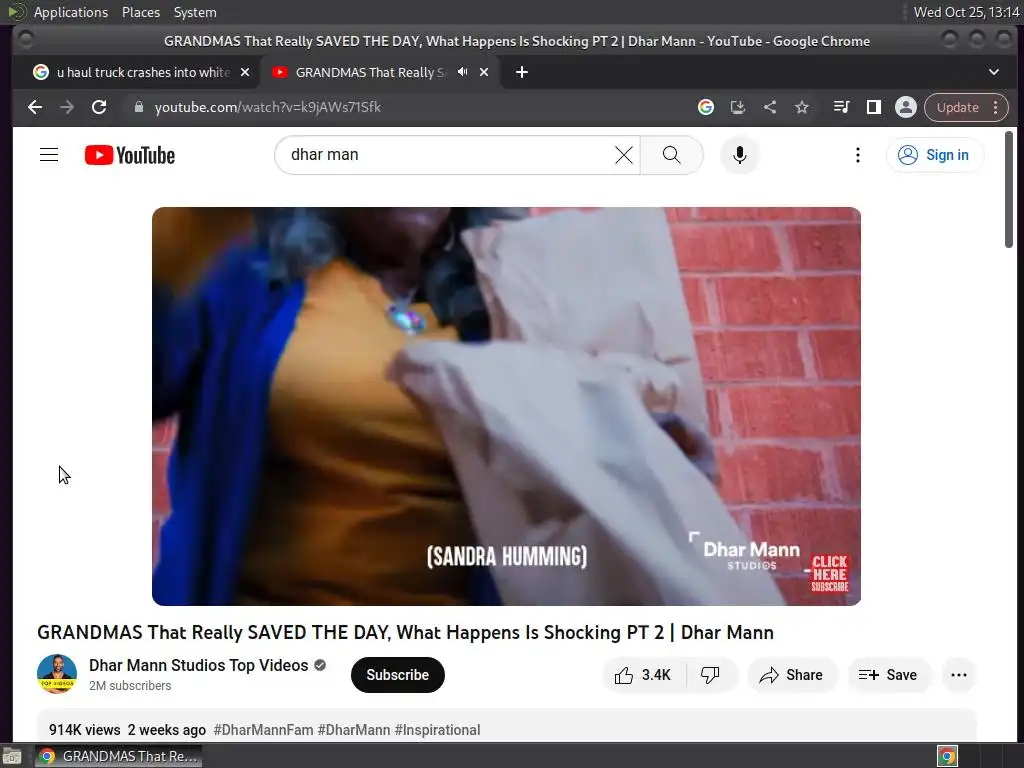Viewport: 1024px width, 768px height.
Task: Click the Chrome icon in bottom tray
Action: coord(947,756)
